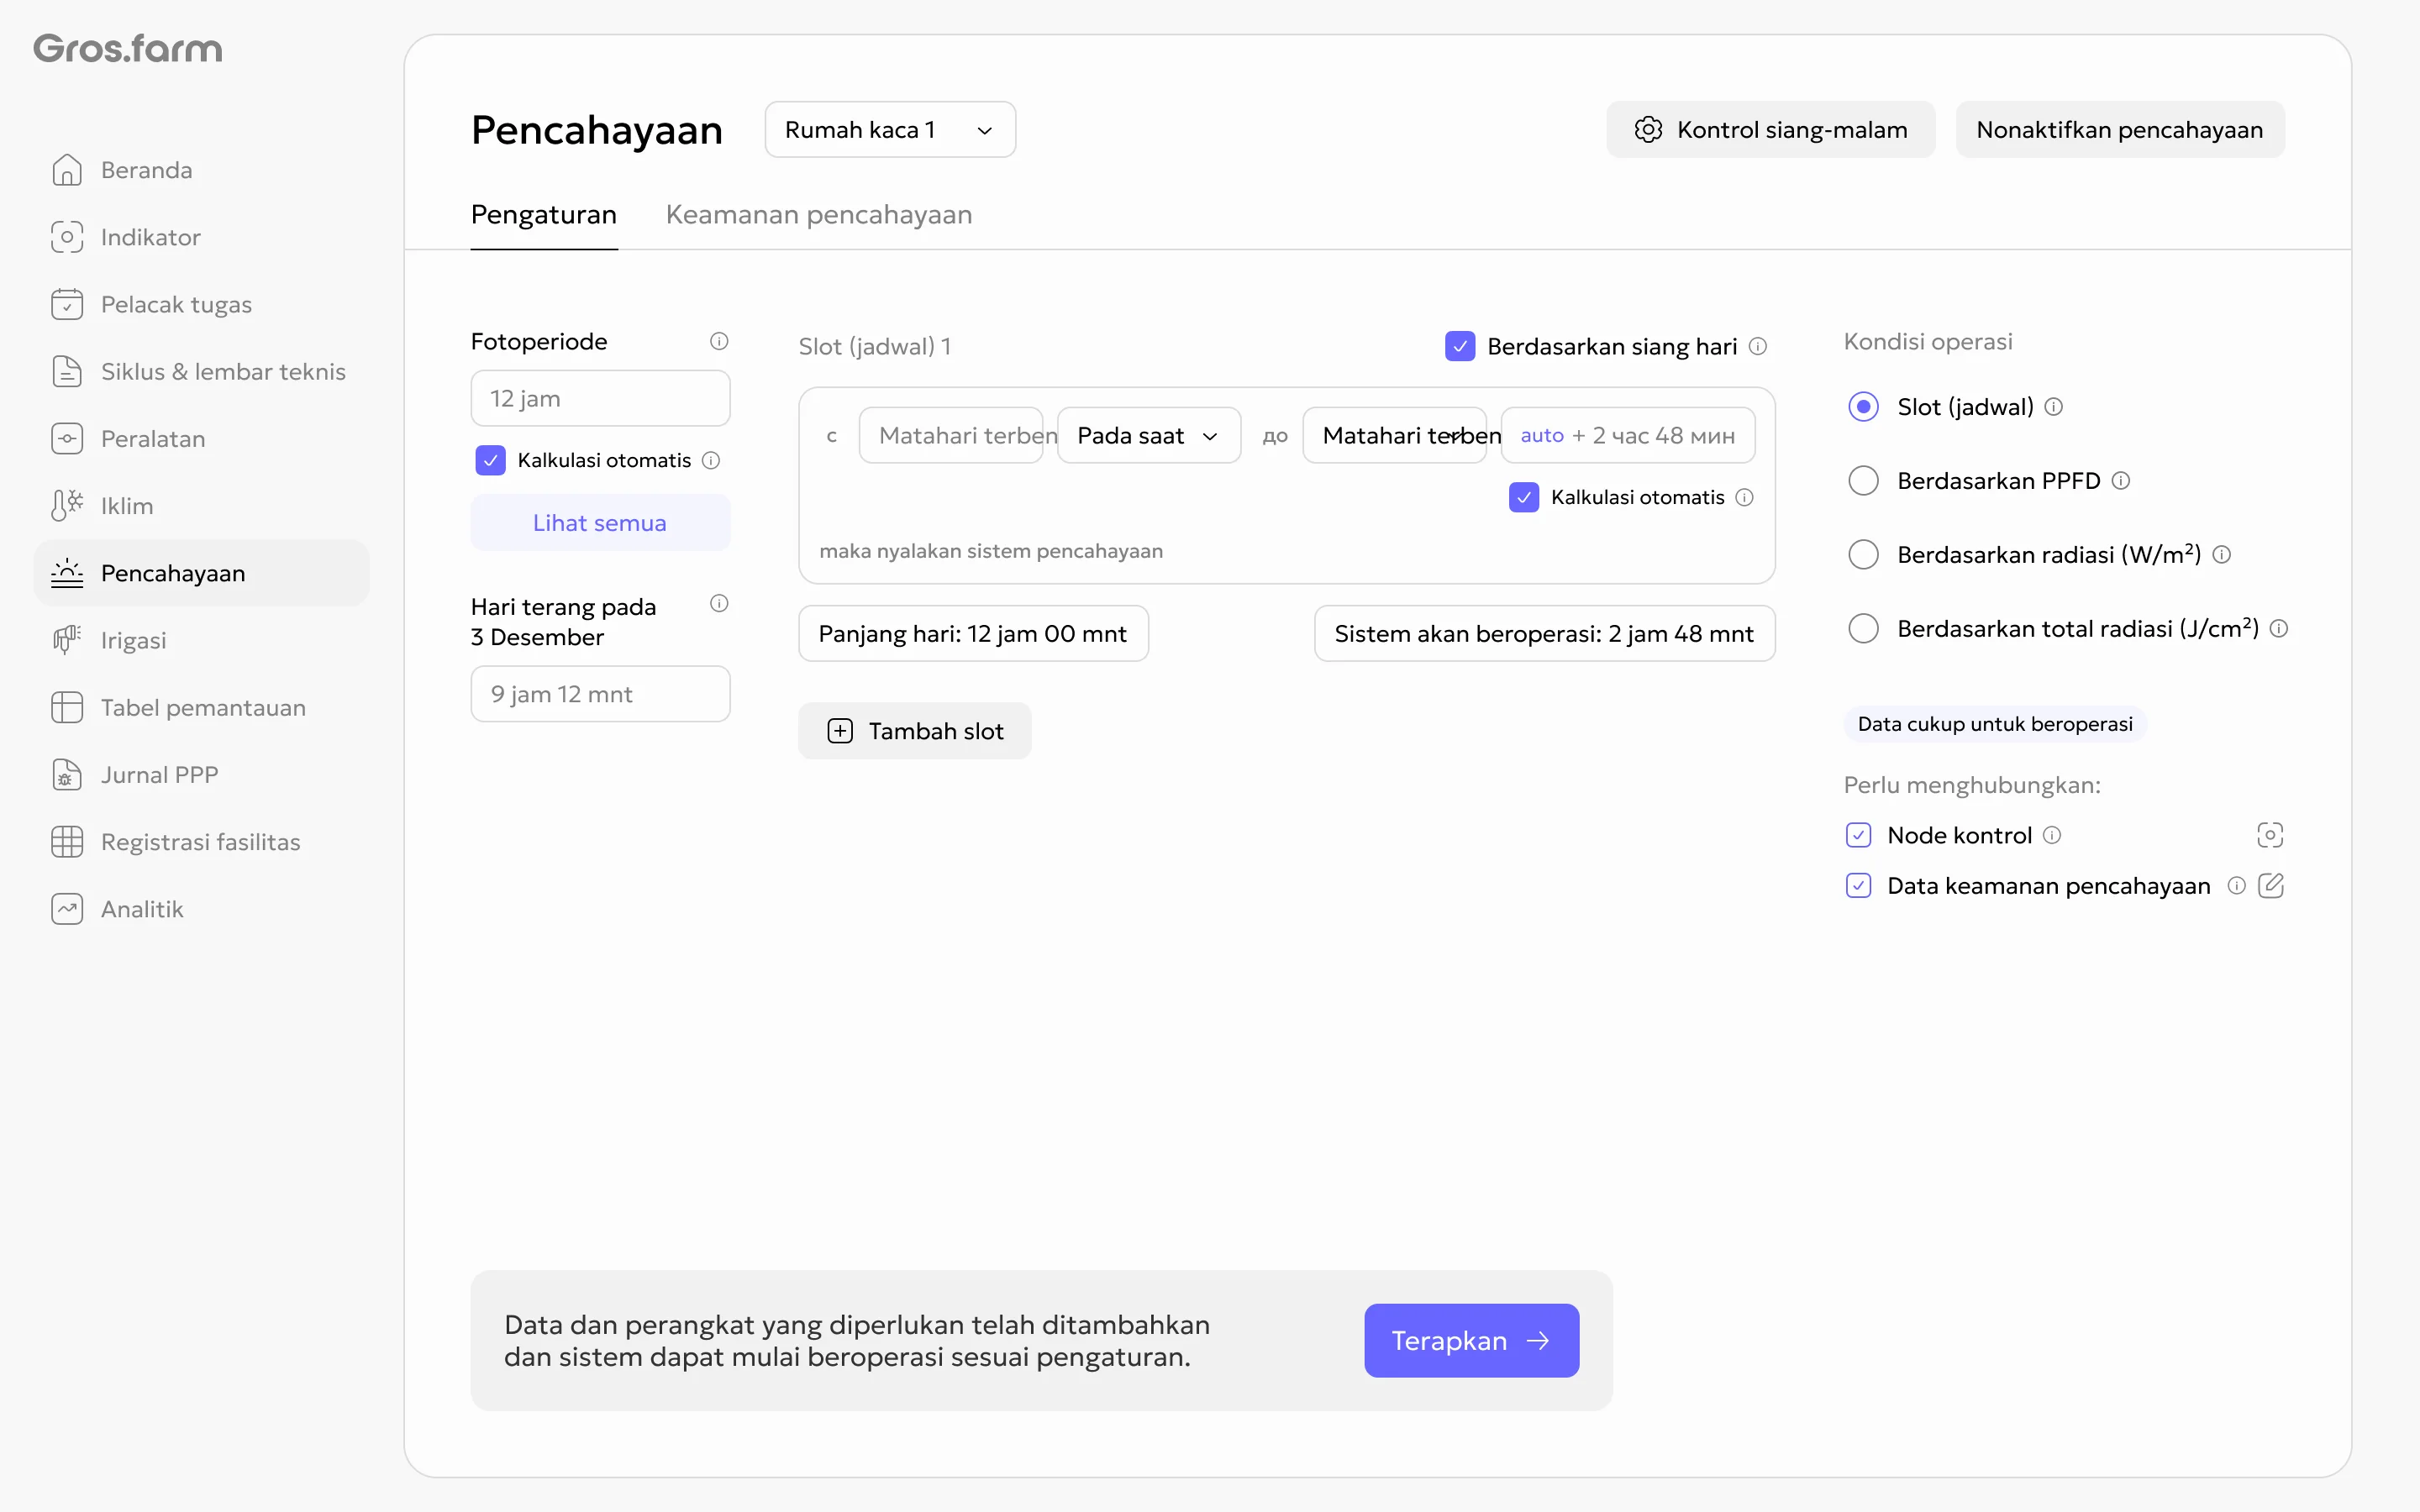The image size is (2420, 1512).
Task: Select Berdasarkan radiasi (W/m²) radio
Action: coord(1863,554)
